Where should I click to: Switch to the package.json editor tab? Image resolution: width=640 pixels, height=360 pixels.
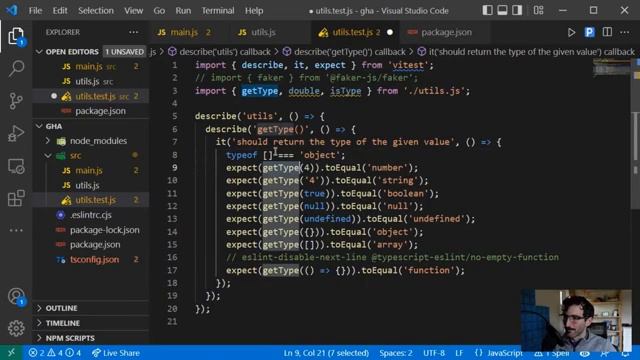click(446, 32)
